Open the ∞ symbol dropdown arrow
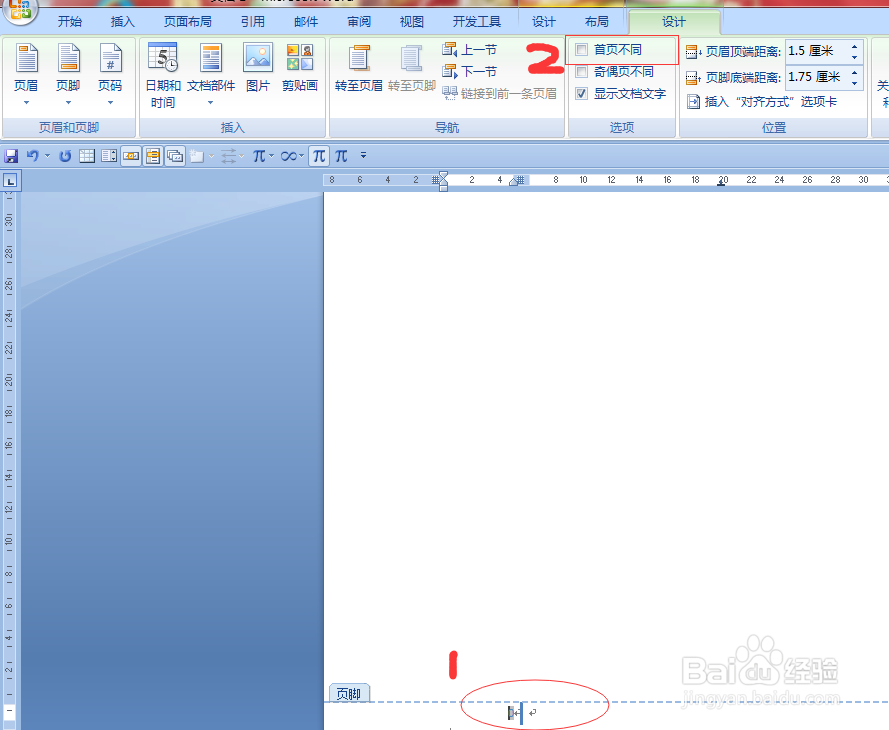 (x=301, y=156)
